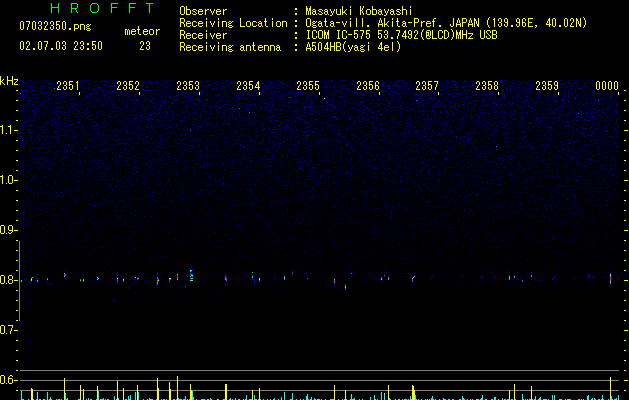This screenshot has height=400, width=629.
Task: Click the 2354 time marker
Action: [248, 86]
